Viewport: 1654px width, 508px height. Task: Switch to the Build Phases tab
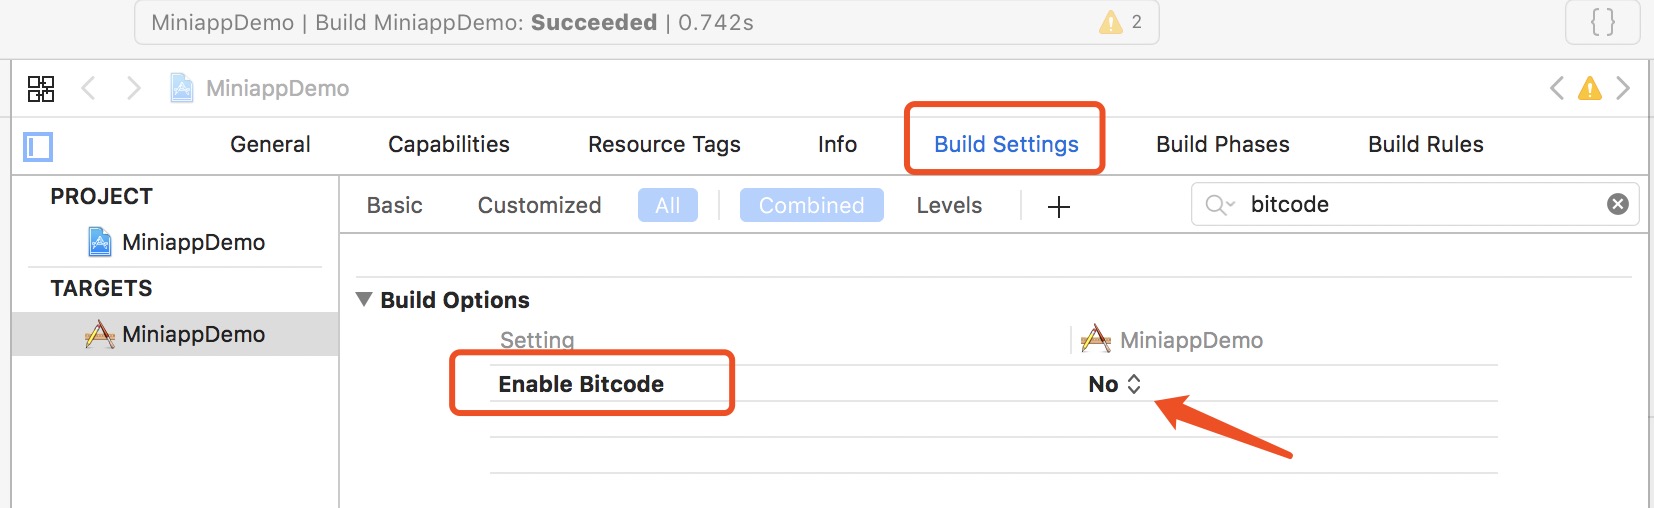click(x=1222, y=145)
